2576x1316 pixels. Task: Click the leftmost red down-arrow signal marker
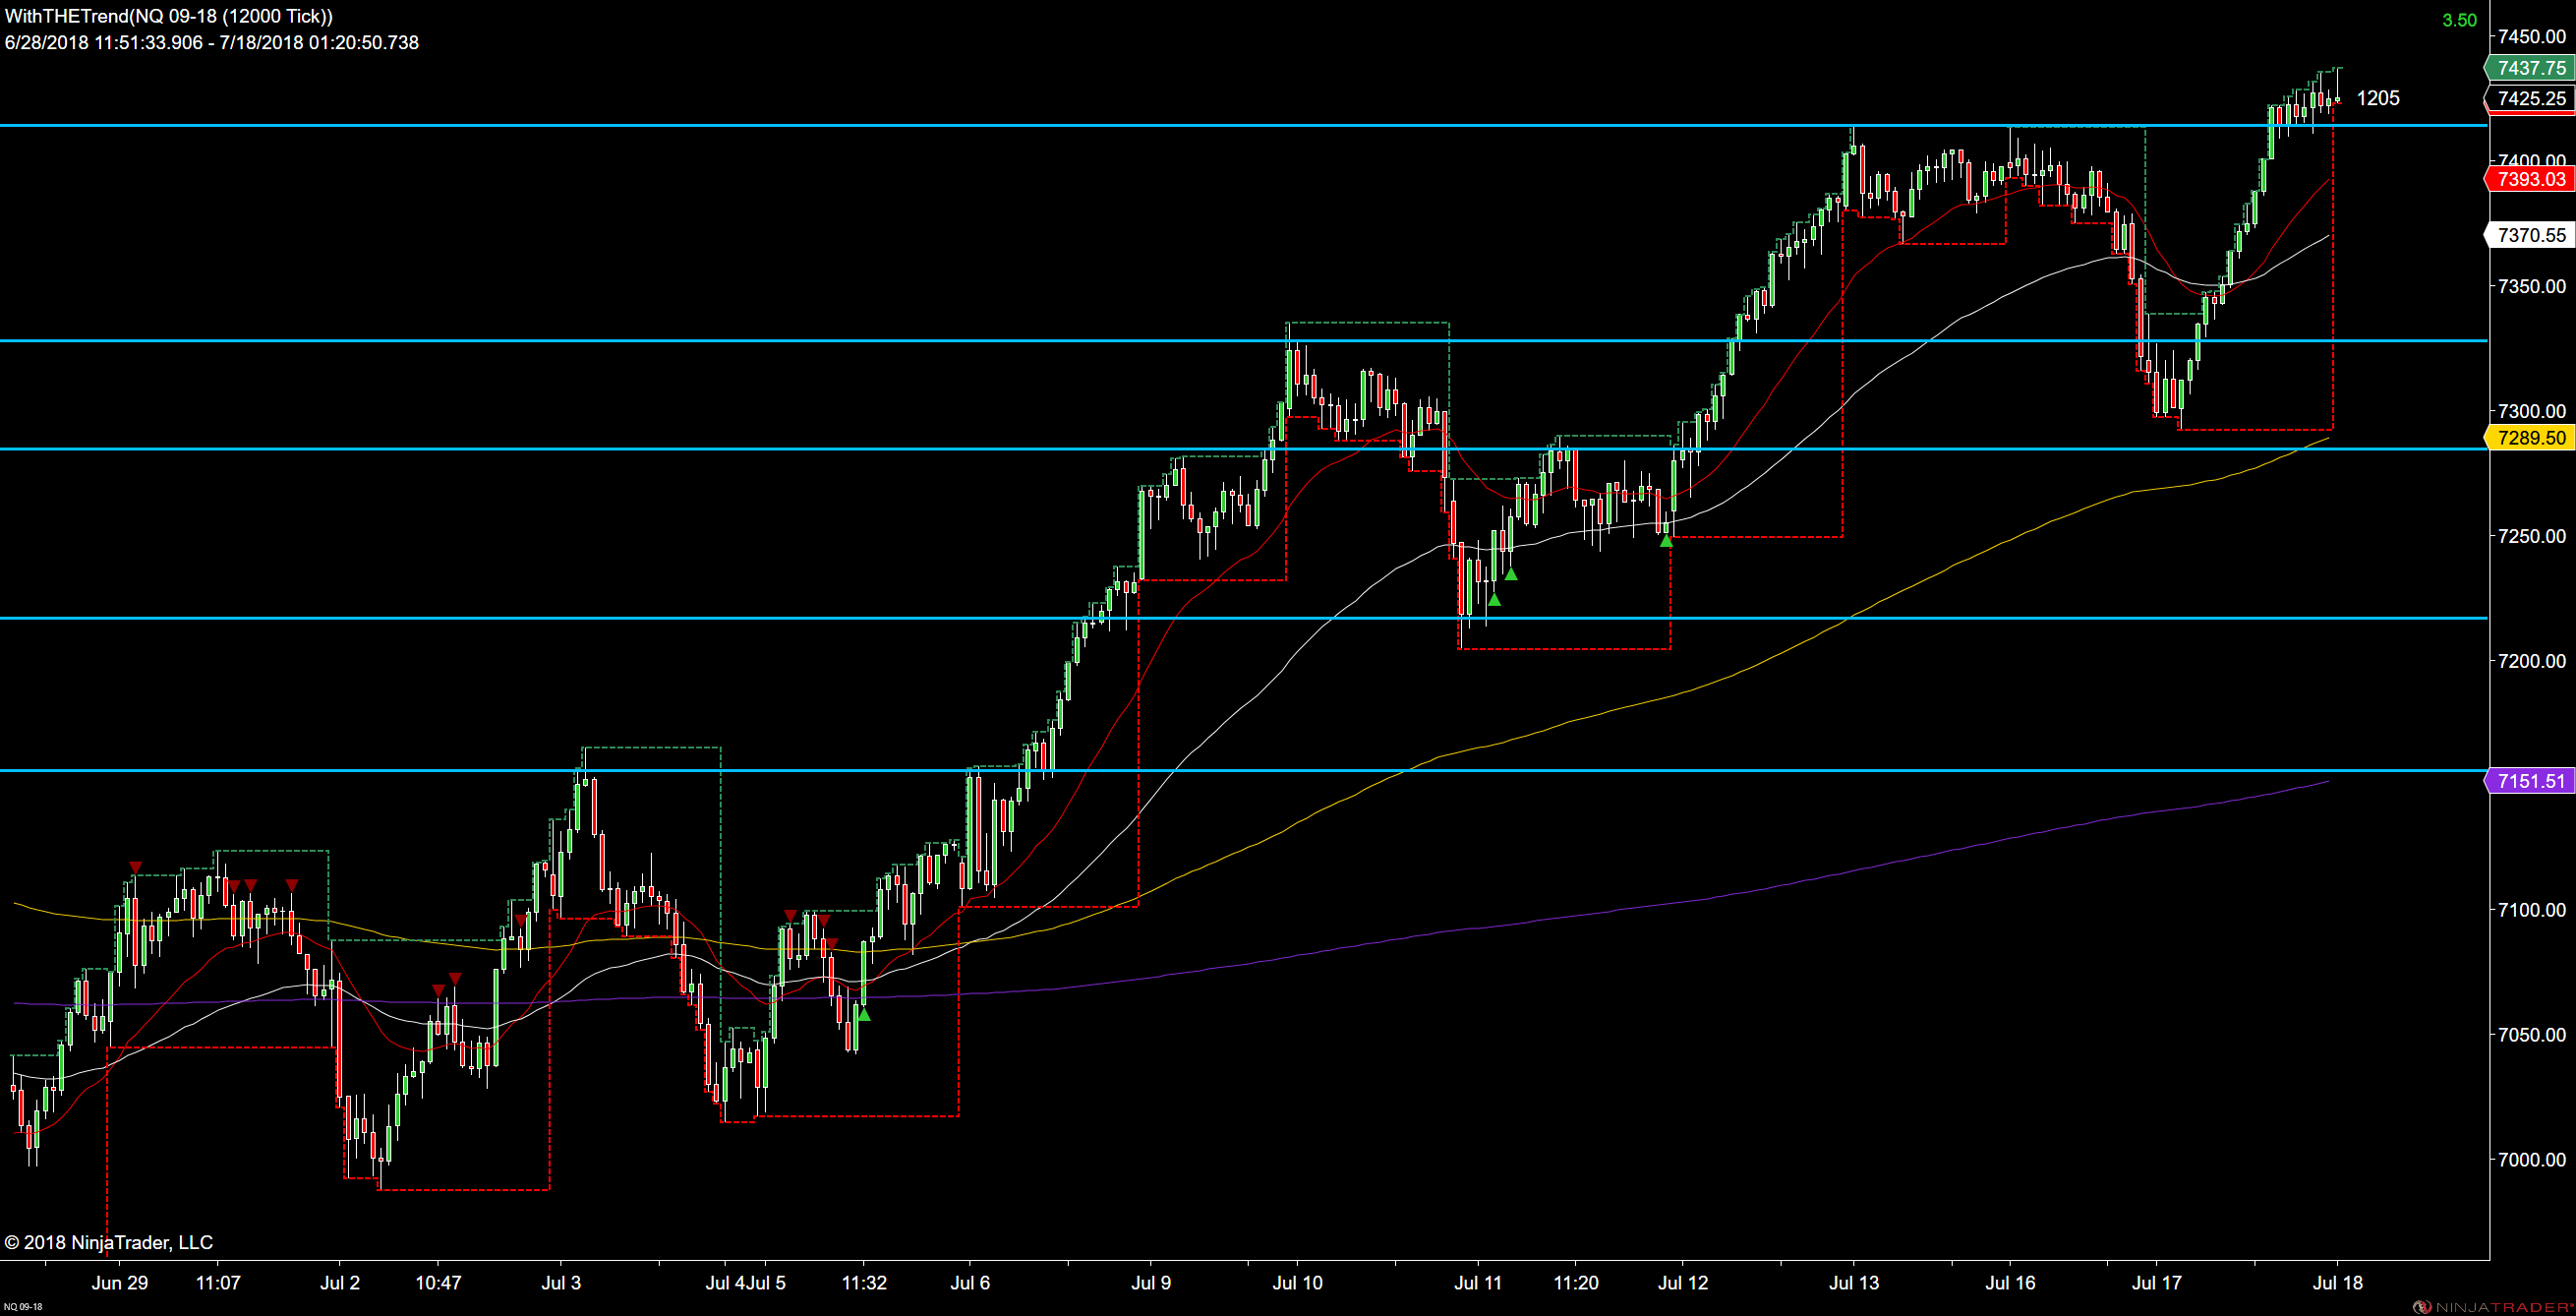(136, 868)
